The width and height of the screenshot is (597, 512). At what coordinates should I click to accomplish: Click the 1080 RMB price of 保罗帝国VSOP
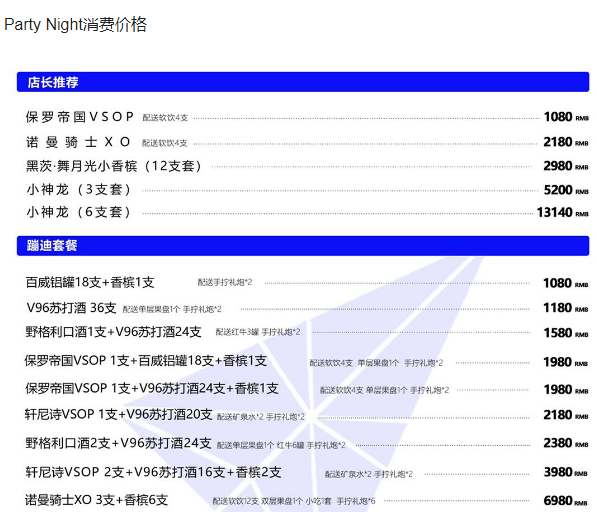pos(566,116)
